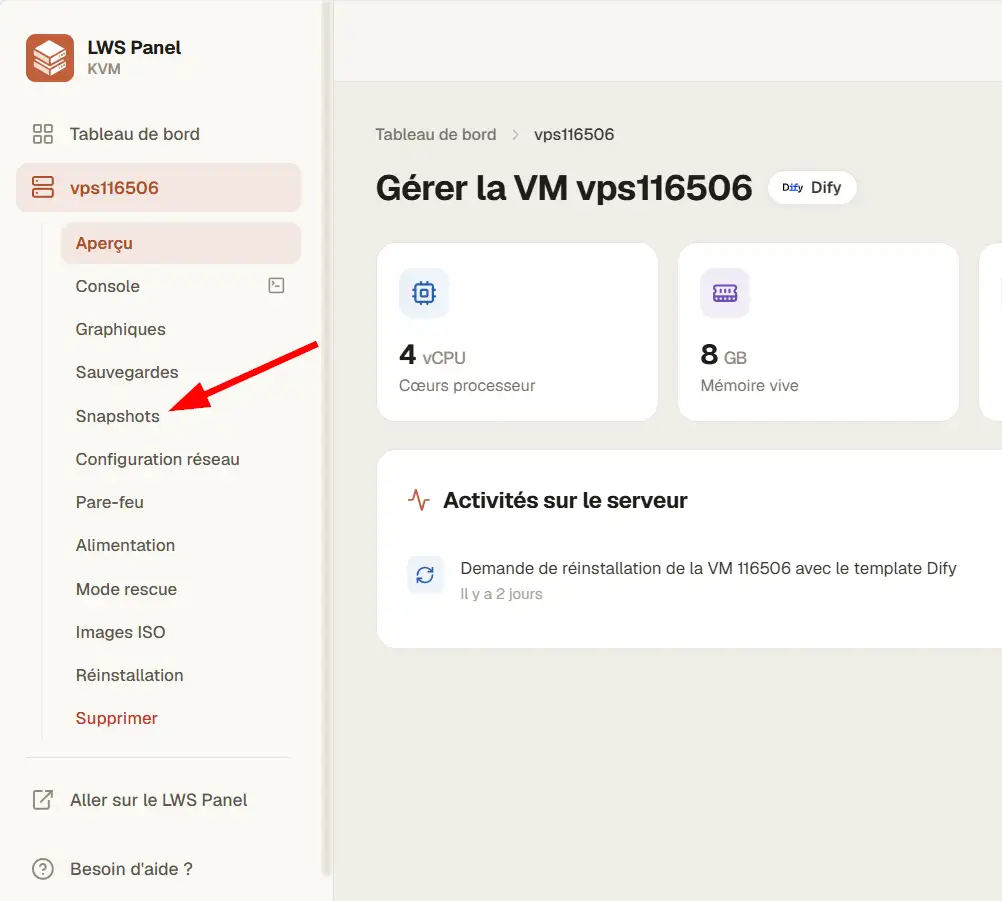
Task: Click the 4 vCPU card
Action: point(517,332)
